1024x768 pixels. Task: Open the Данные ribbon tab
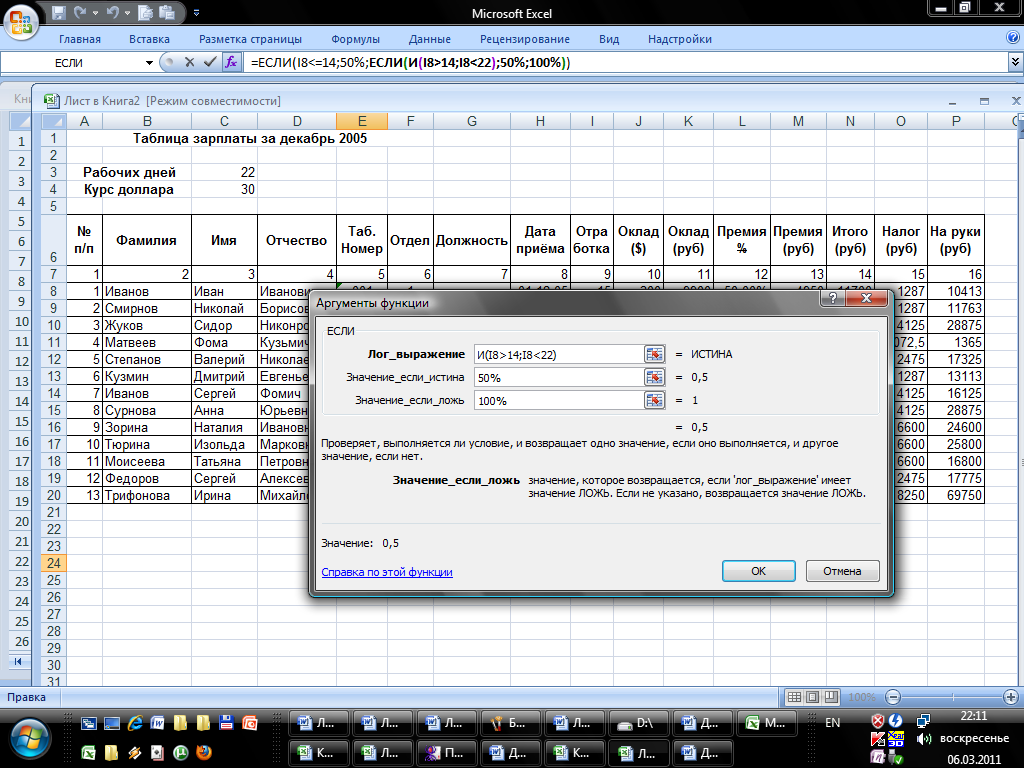click(430, 39)
